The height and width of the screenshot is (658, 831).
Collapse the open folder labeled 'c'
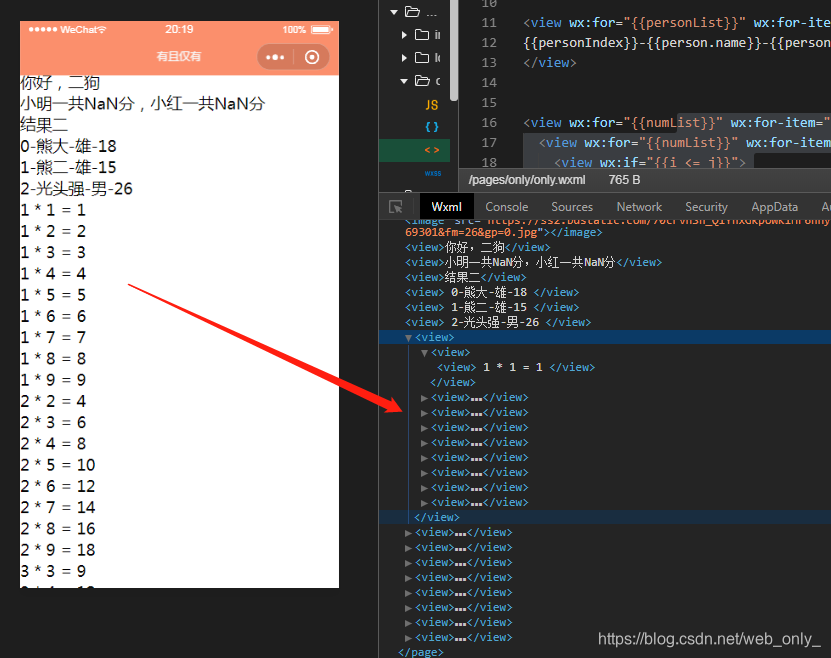point(404,81)
